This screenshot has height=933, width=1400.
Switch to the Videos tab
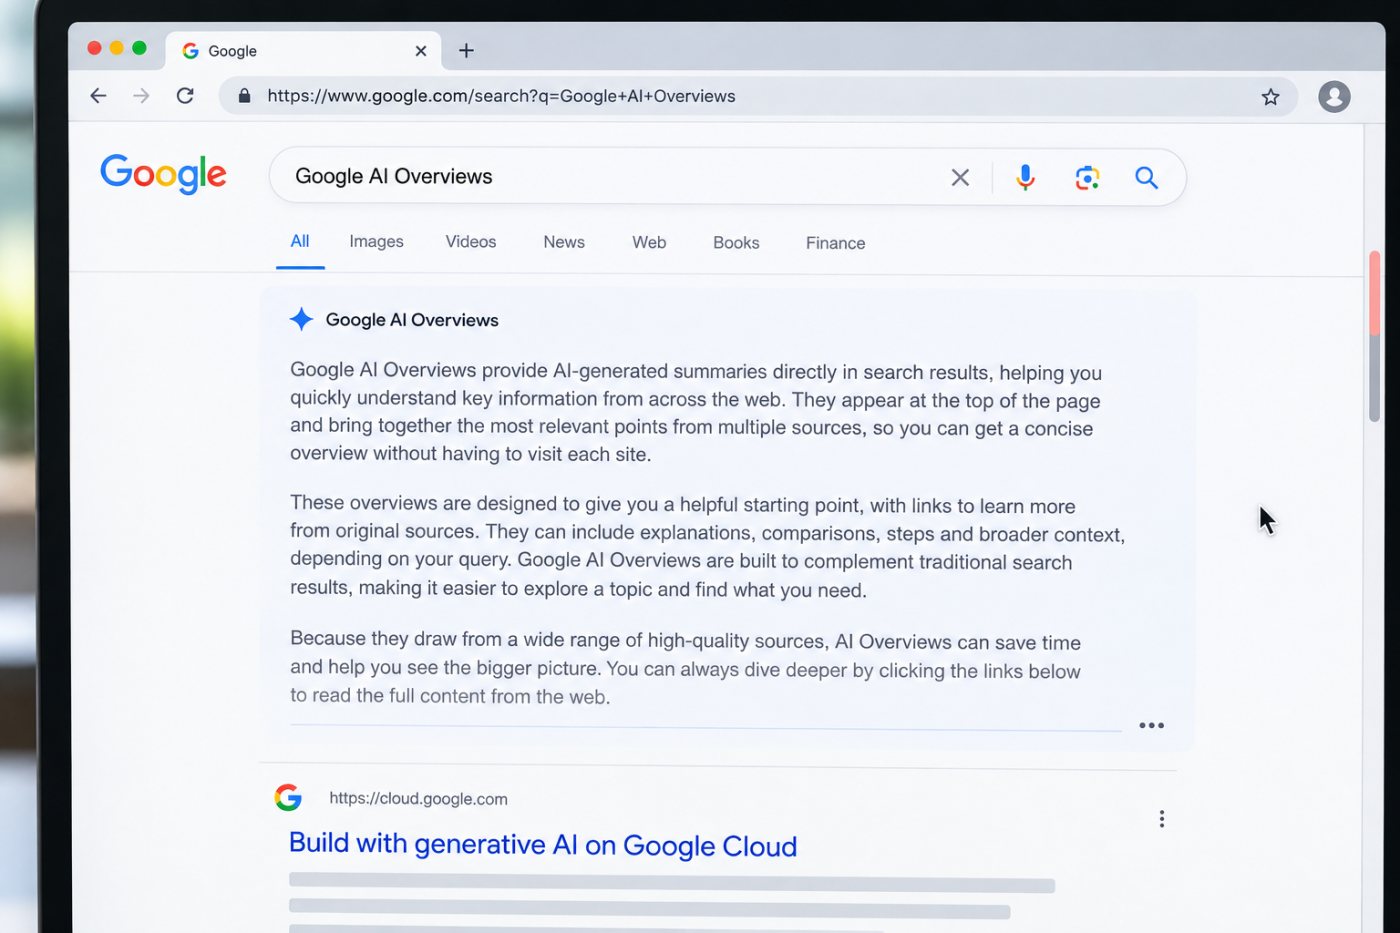[x=471, y=242]
